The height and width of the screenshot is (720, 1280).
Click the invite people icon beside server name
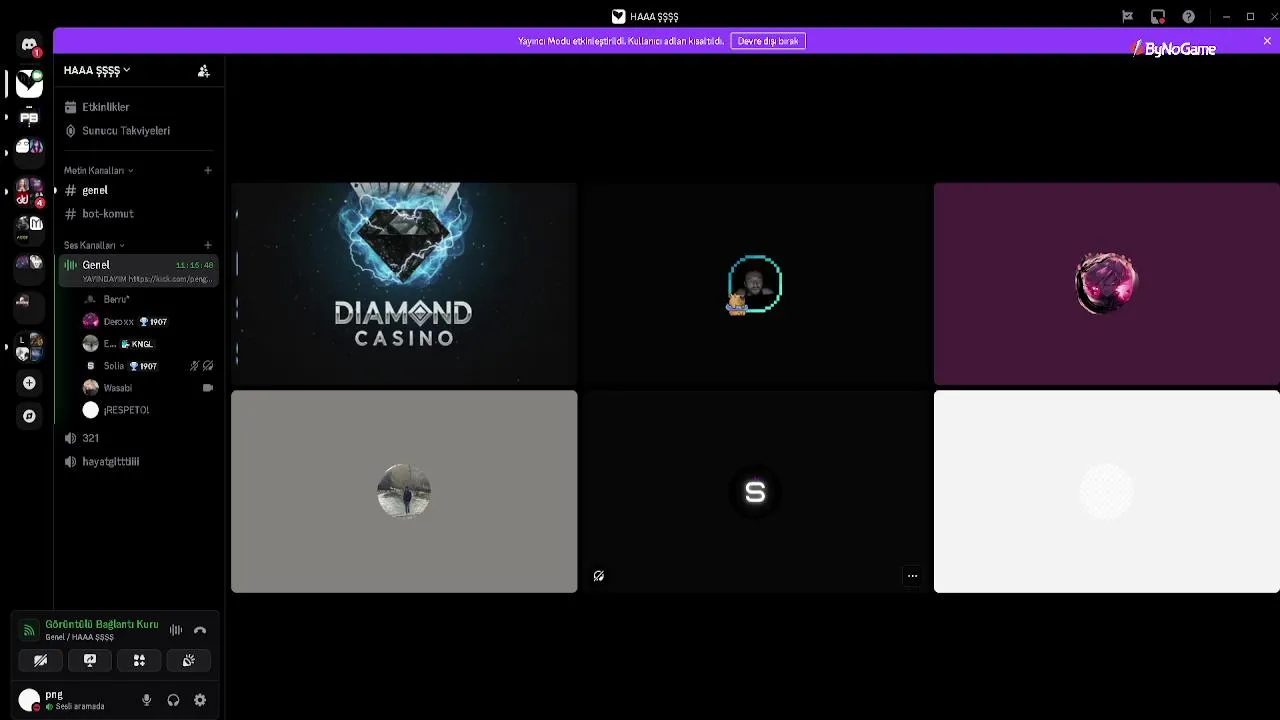[204, 71]
